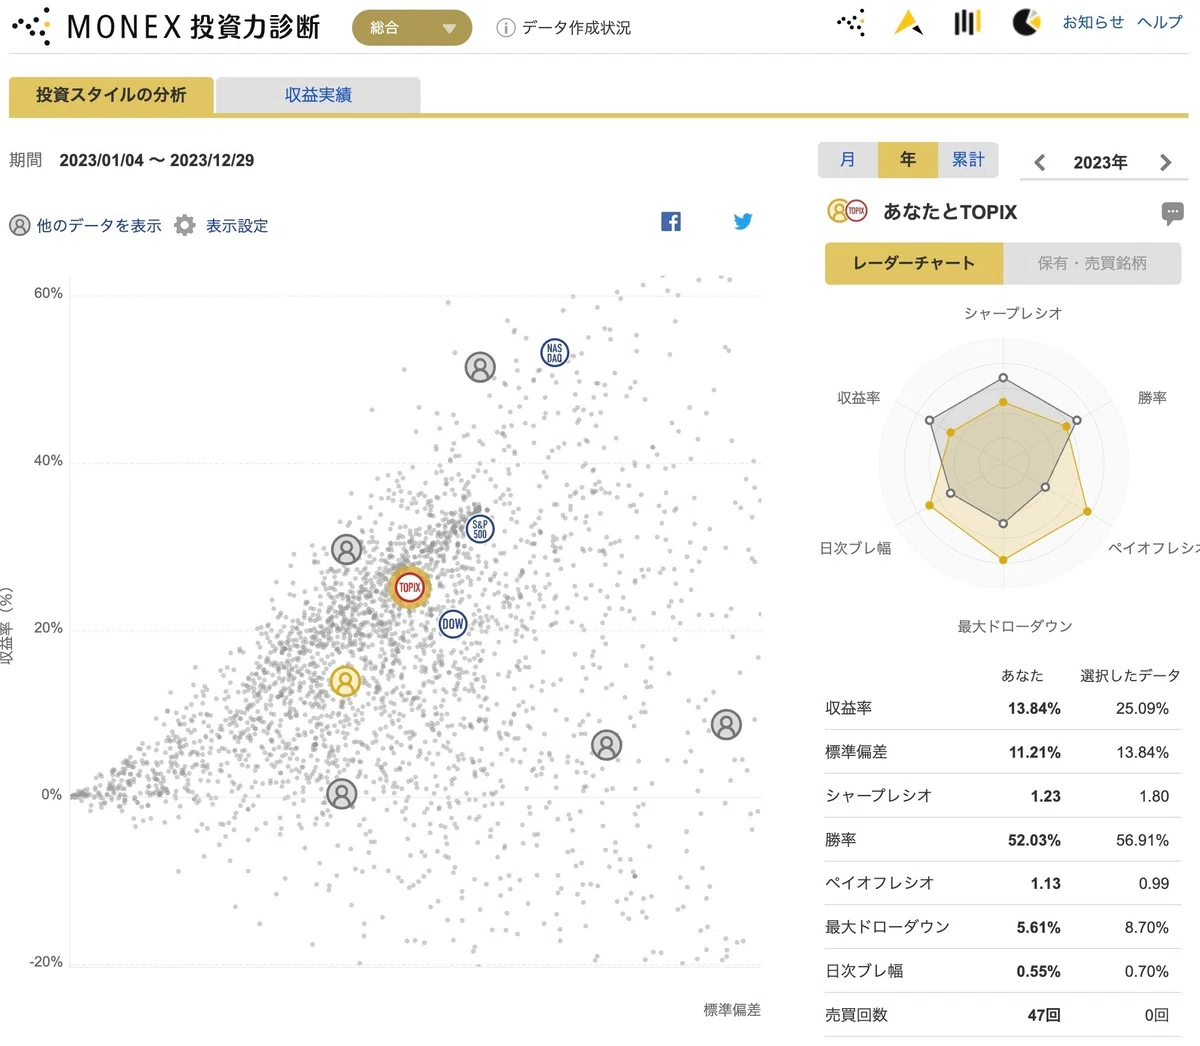Click the radar chart graphic
The width and height of the screenshot is (1200, 1046).
(x=1003, y=463)
